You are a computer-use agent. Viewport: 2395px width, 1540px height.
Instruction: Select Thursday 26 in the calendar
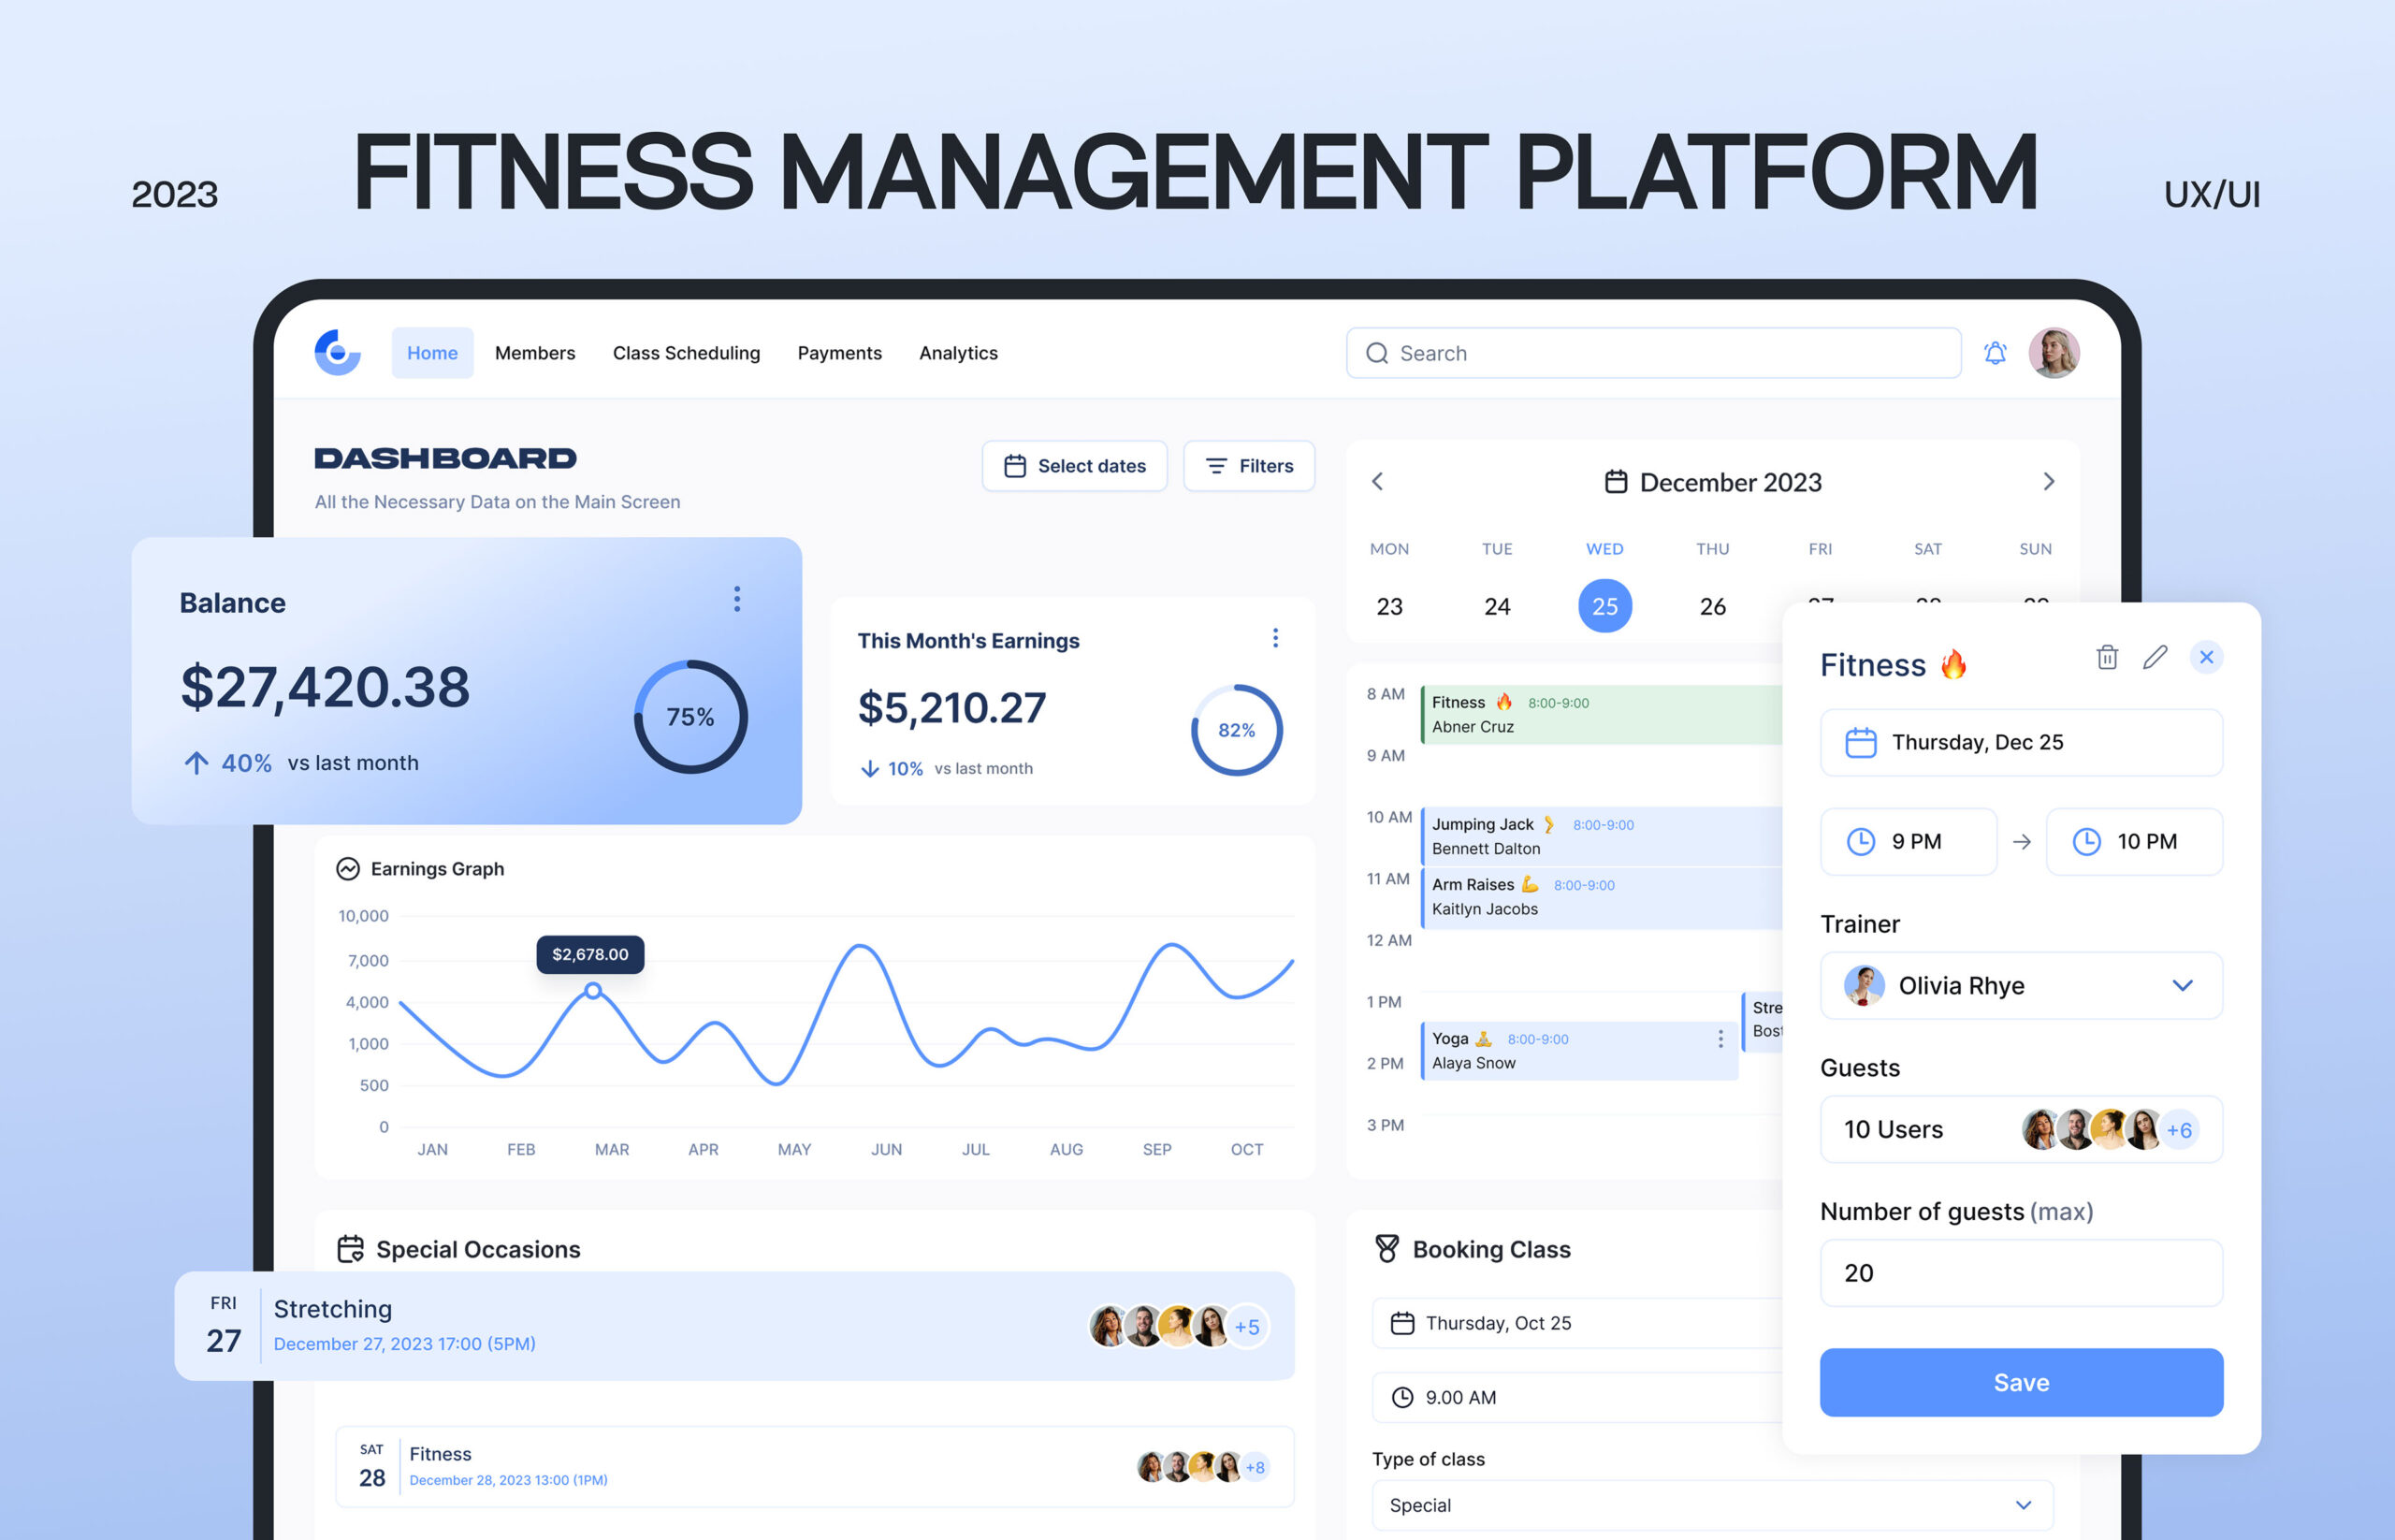click(x=1712, y=606)
